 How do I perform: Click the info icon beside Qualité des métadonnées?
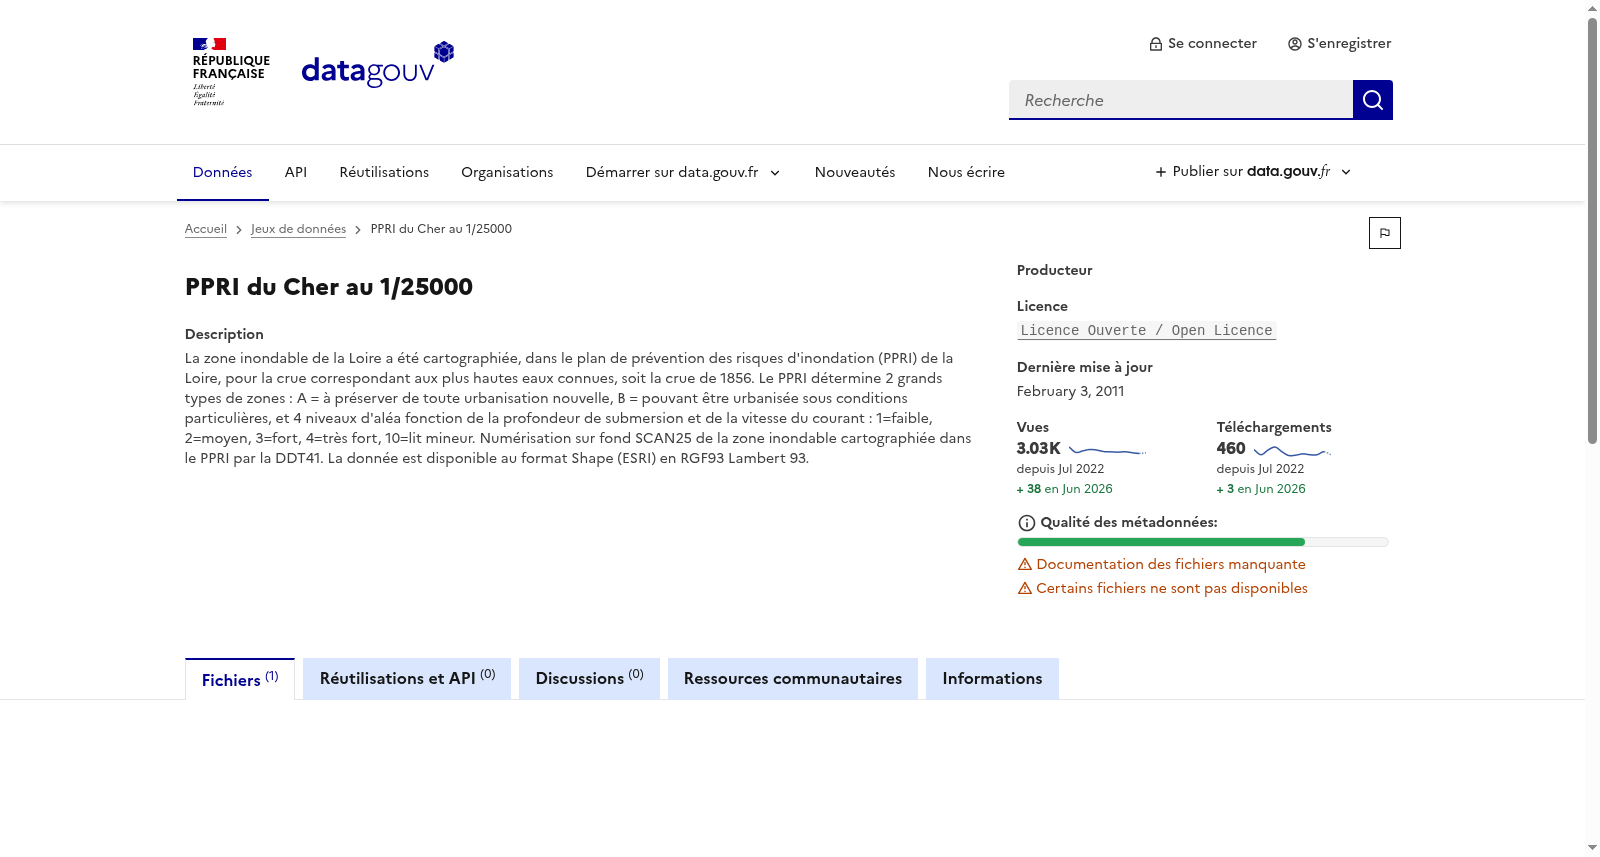click(x=1026, y=523)
